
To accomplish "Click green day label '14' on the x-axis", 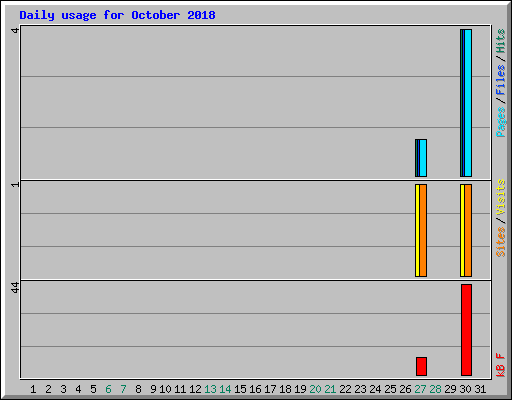I will [x=225, y=389].
